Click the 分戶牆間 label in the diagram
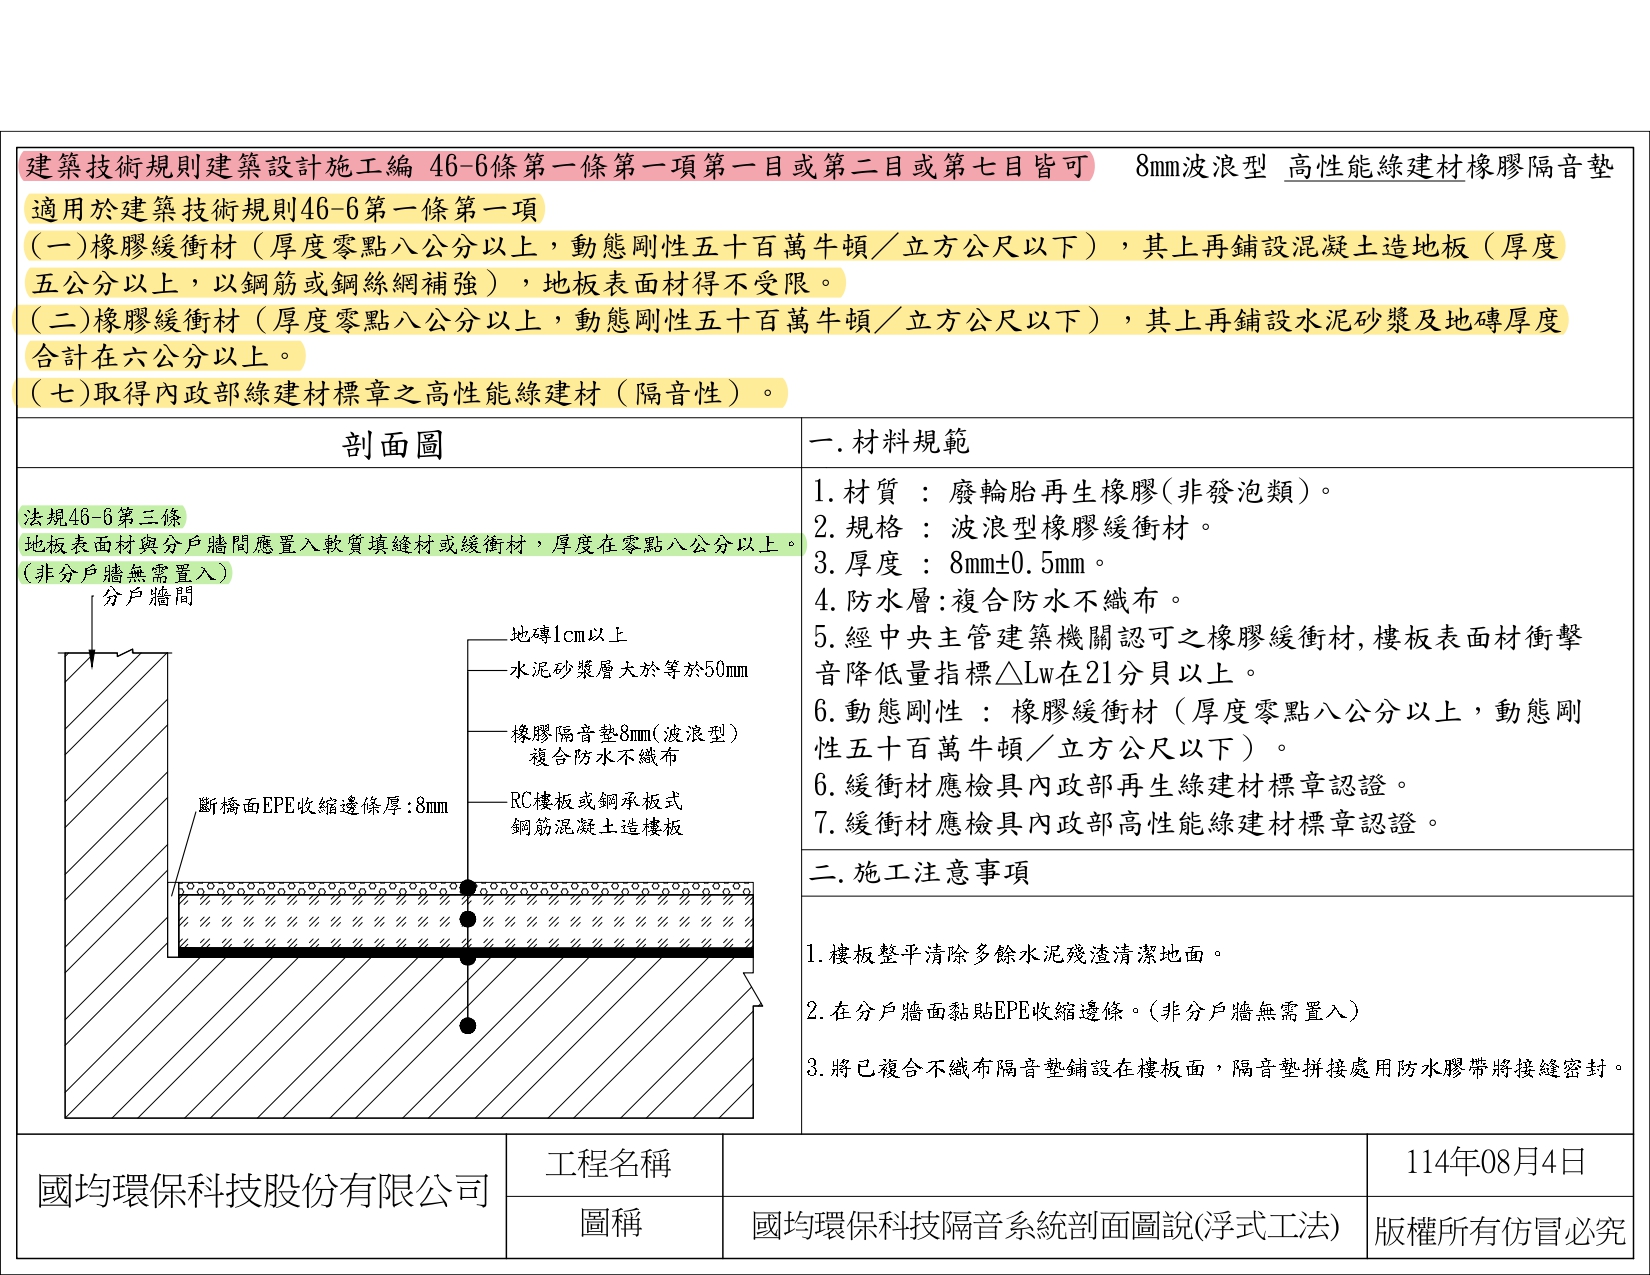 click(x=148, y=597)
